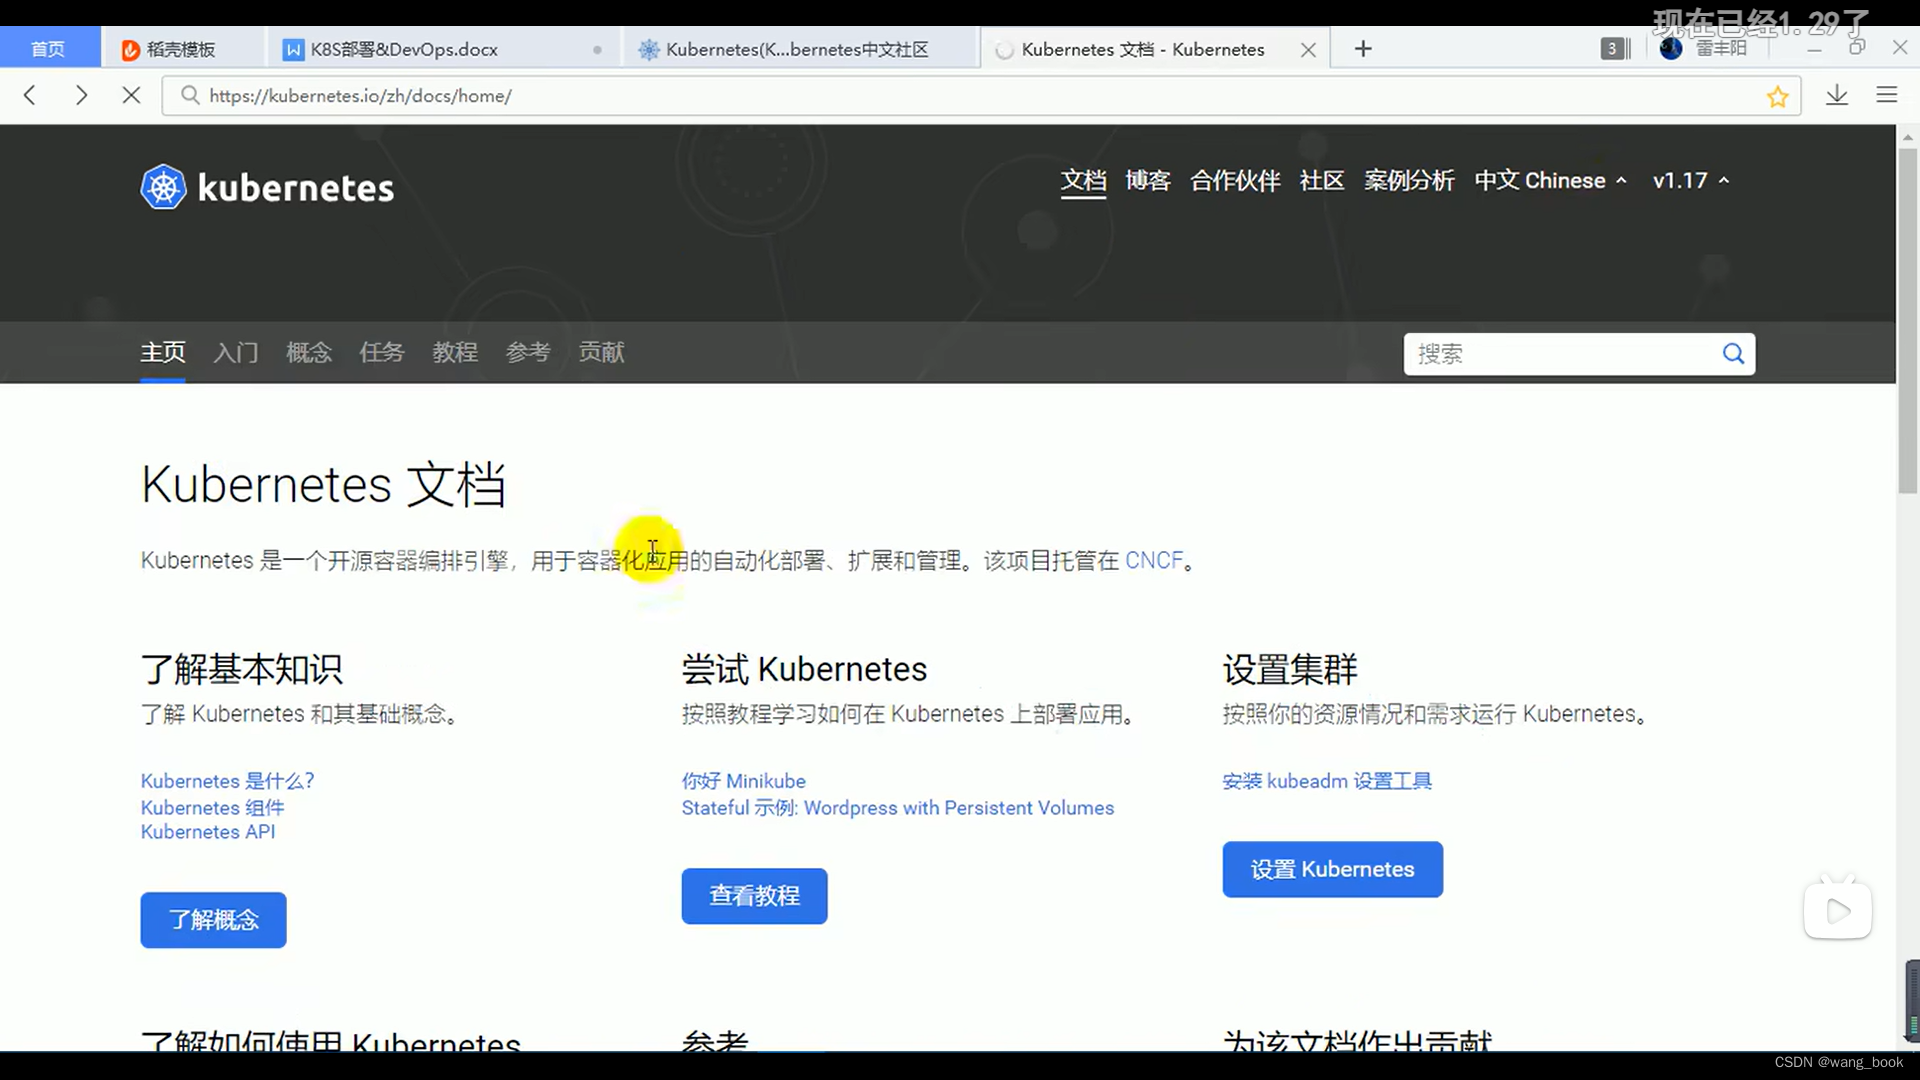The image size is (1920, 1080).
Task: Click the user avatar icon next to 雷丰阳
Action: click(x=1671, y=48)
